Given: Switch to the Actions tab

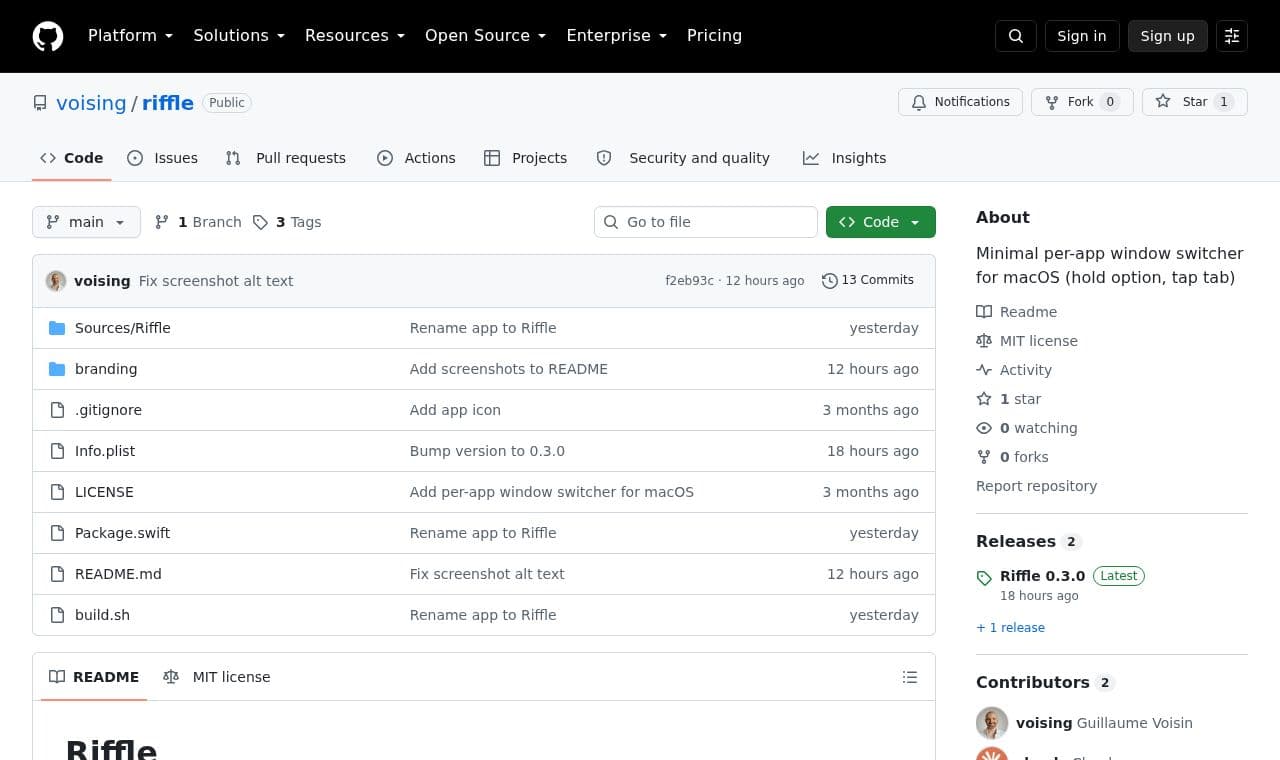Looking at the screenshot, I should 416,158.
